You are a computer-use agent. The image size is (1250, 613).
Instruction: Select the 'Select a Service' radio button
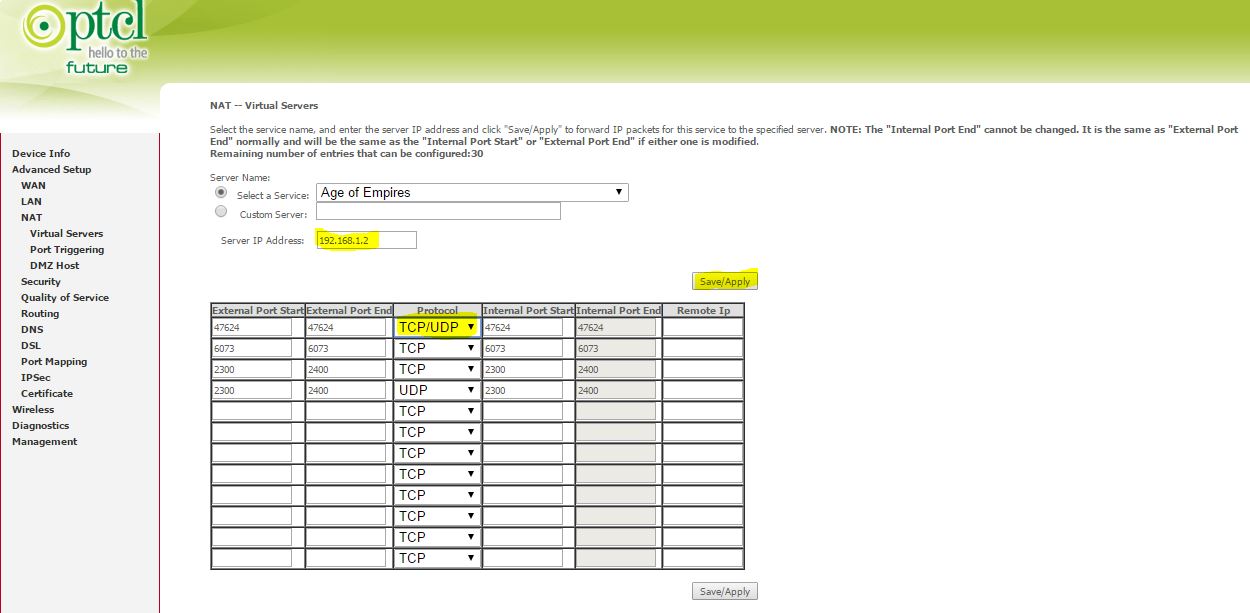point(221,193)
